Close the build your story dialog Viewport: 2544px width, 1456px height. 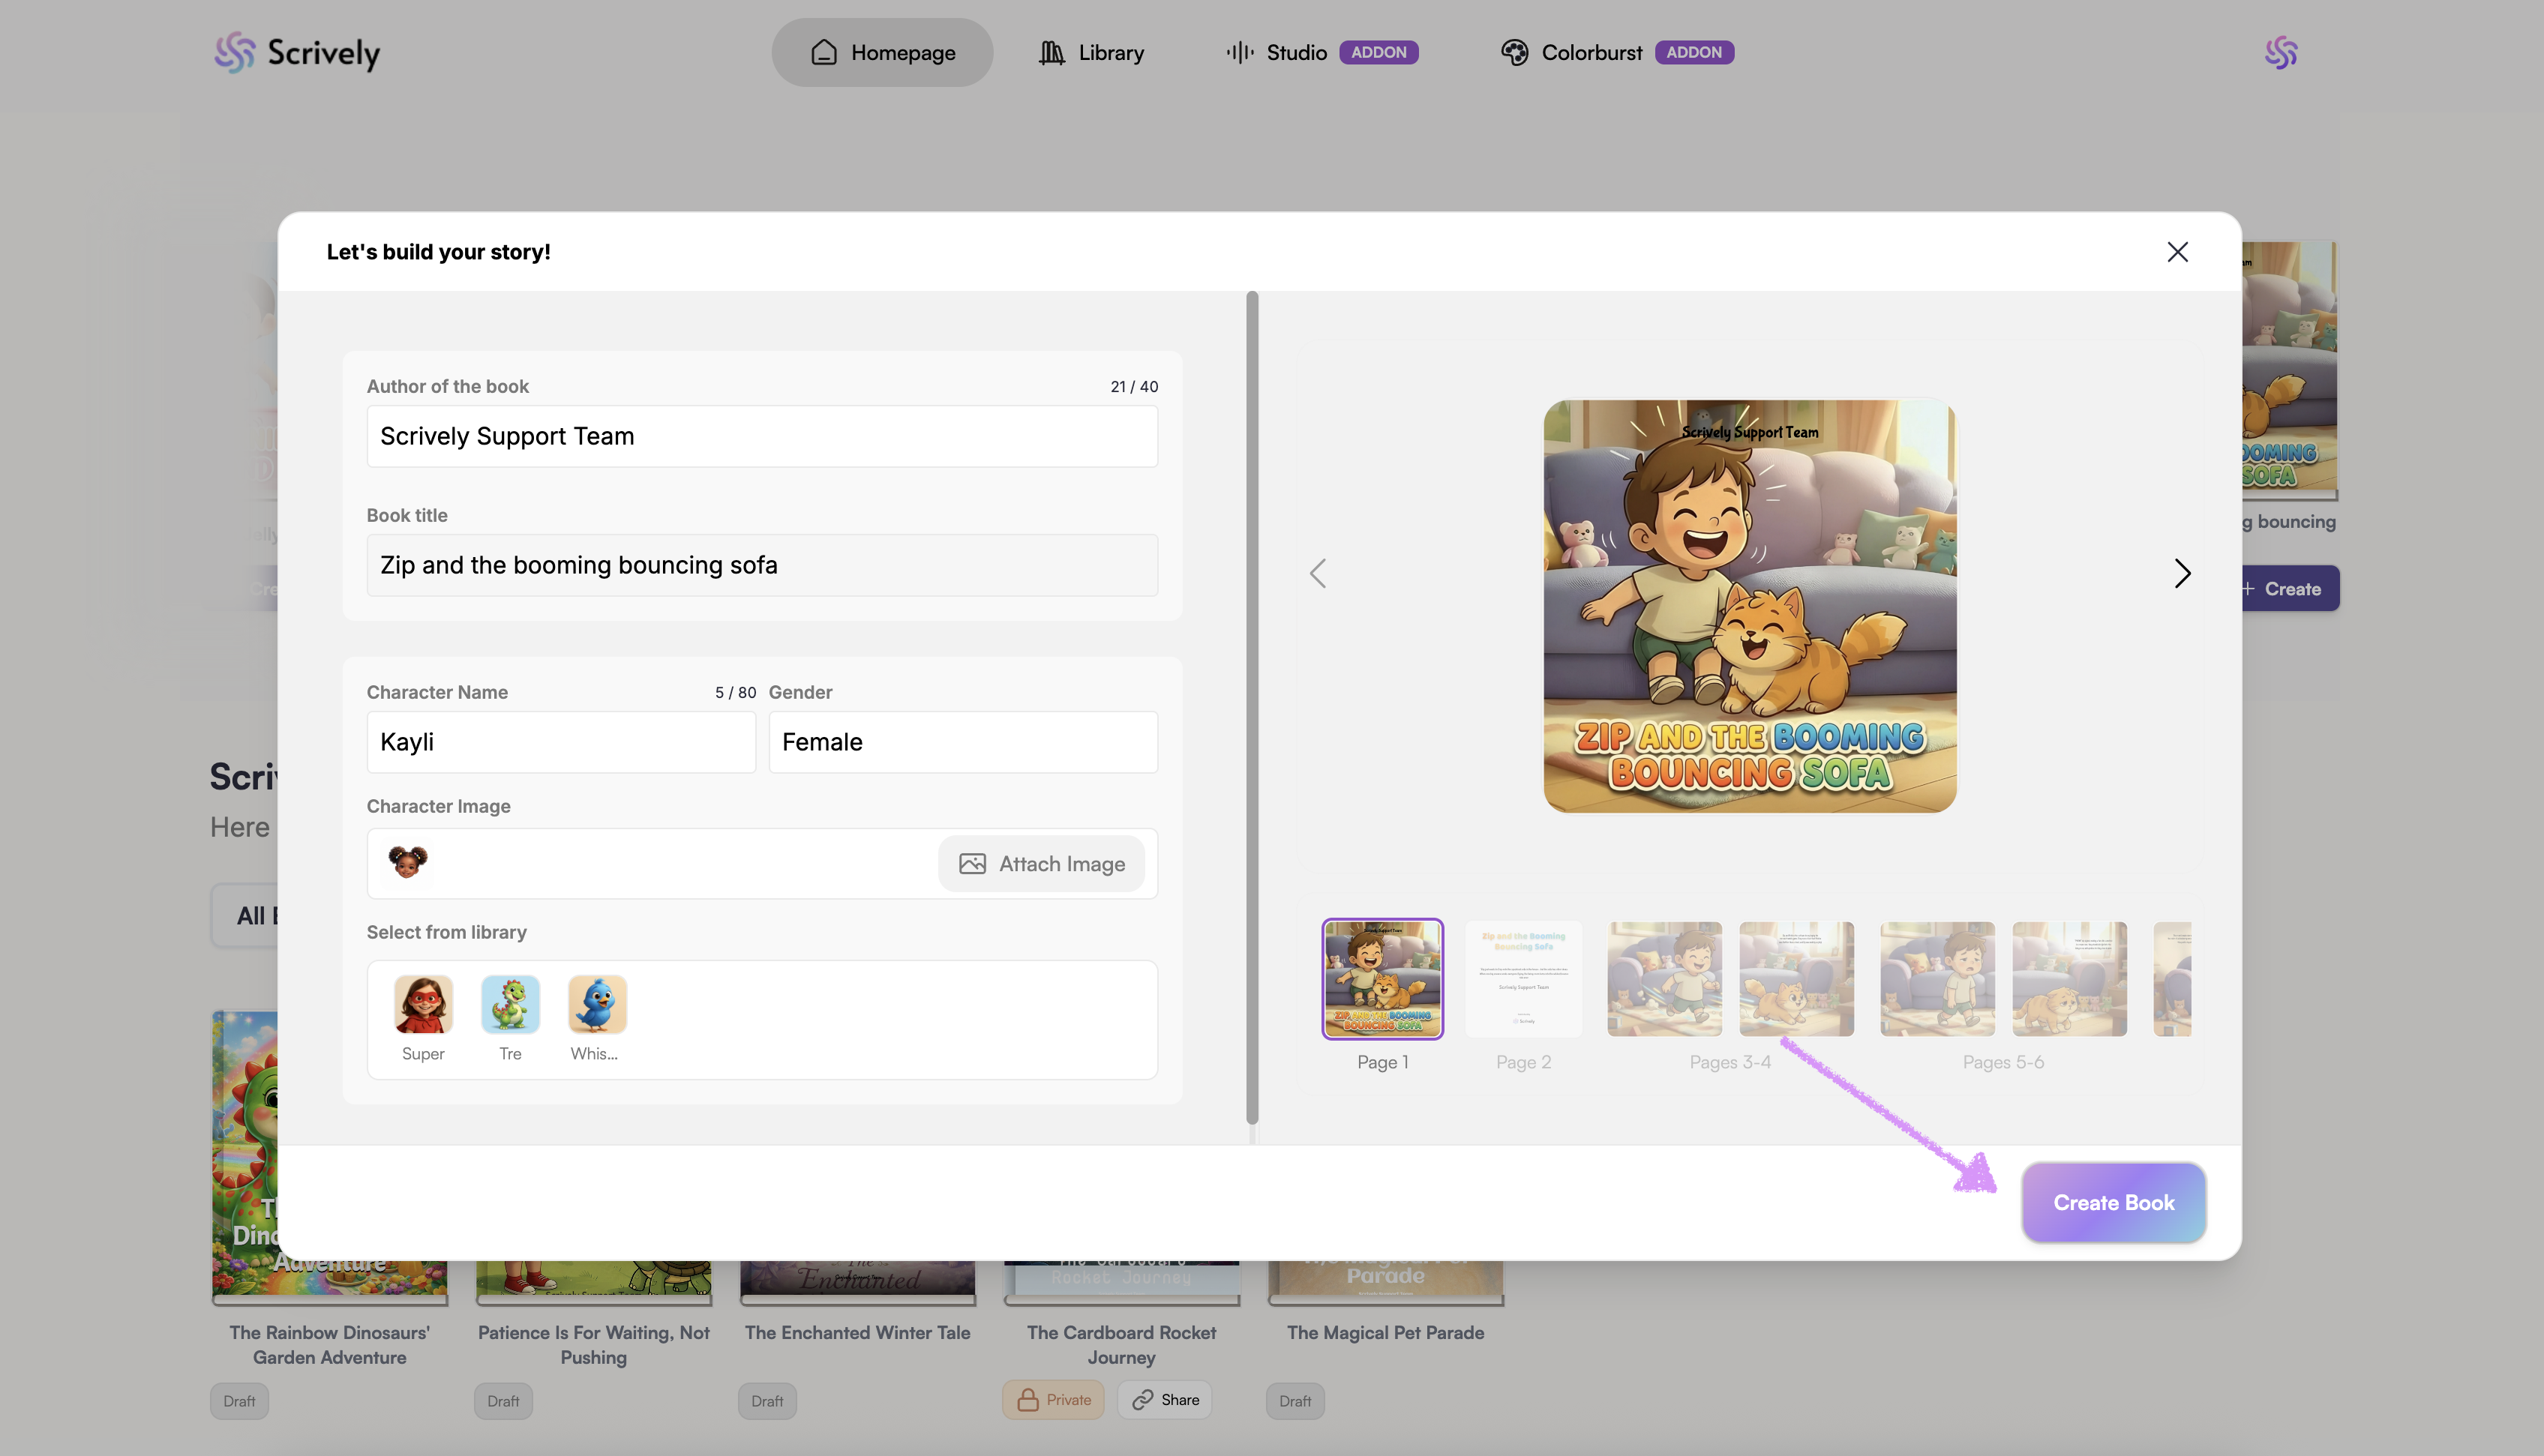pyautogui.click(x=2177, y=252)
